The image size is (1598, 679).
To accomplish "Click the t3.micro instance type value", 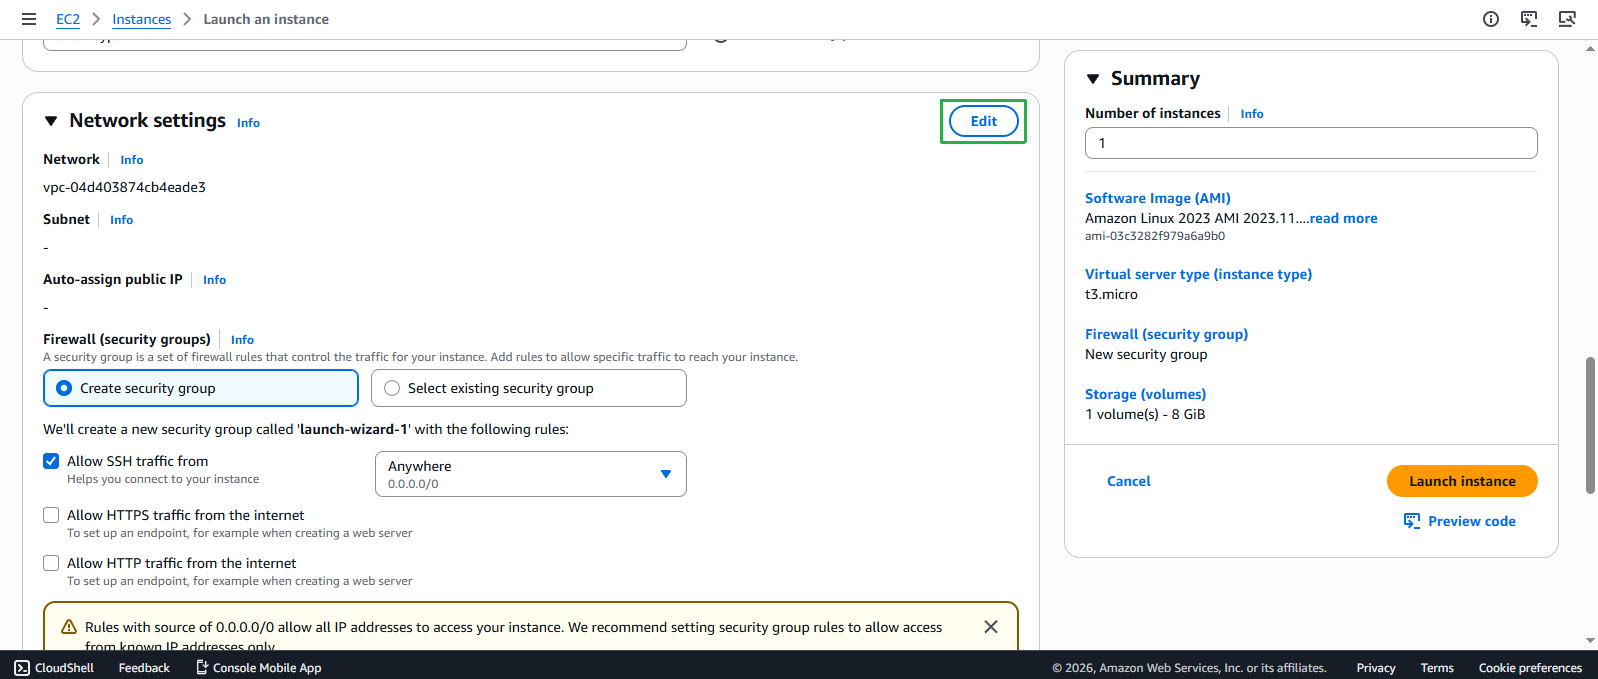I will coord(1111,294).
